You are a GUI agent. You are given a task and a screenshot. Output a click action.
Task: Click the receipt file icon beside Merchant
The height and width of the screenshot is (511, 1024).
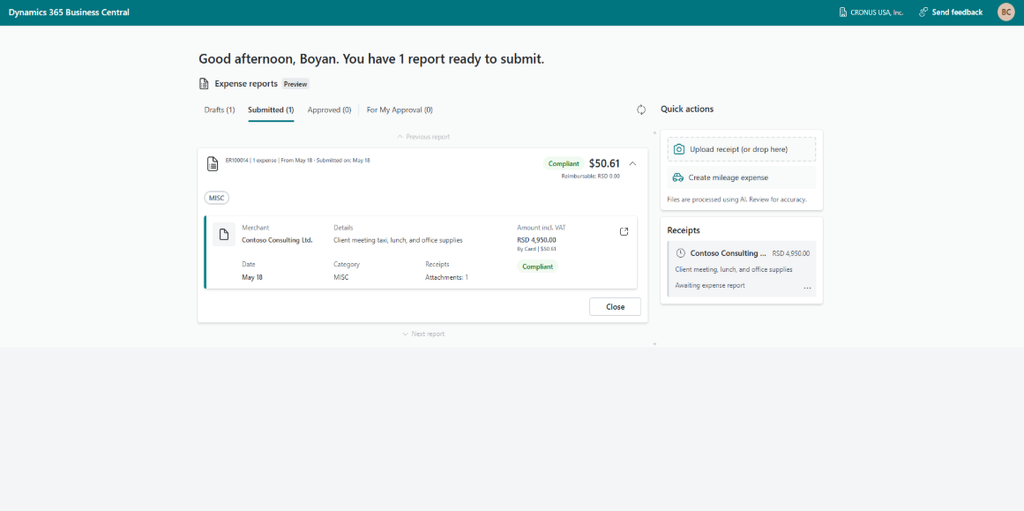223,235
